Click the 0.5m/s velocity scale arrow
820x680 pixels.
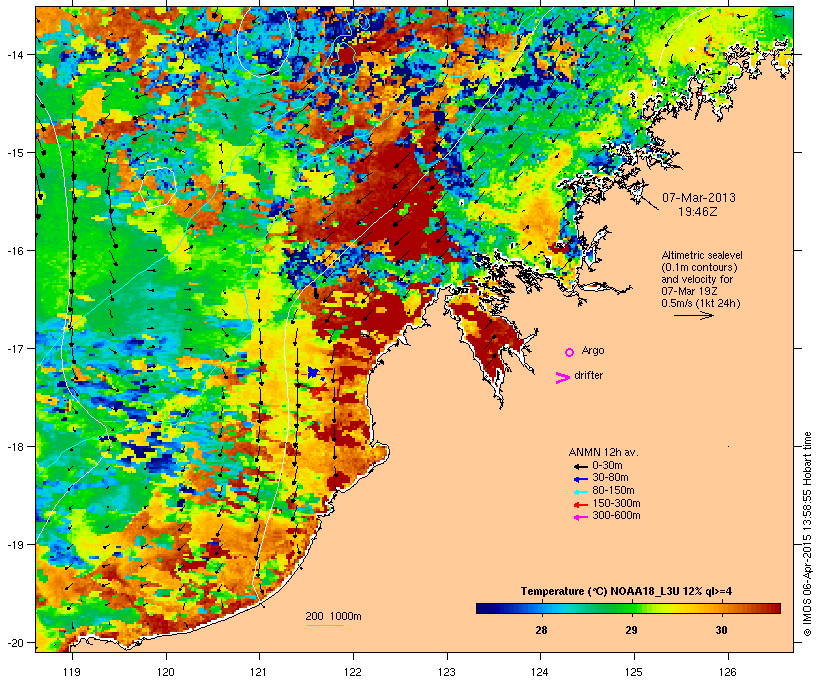click(x=693, y=315)
